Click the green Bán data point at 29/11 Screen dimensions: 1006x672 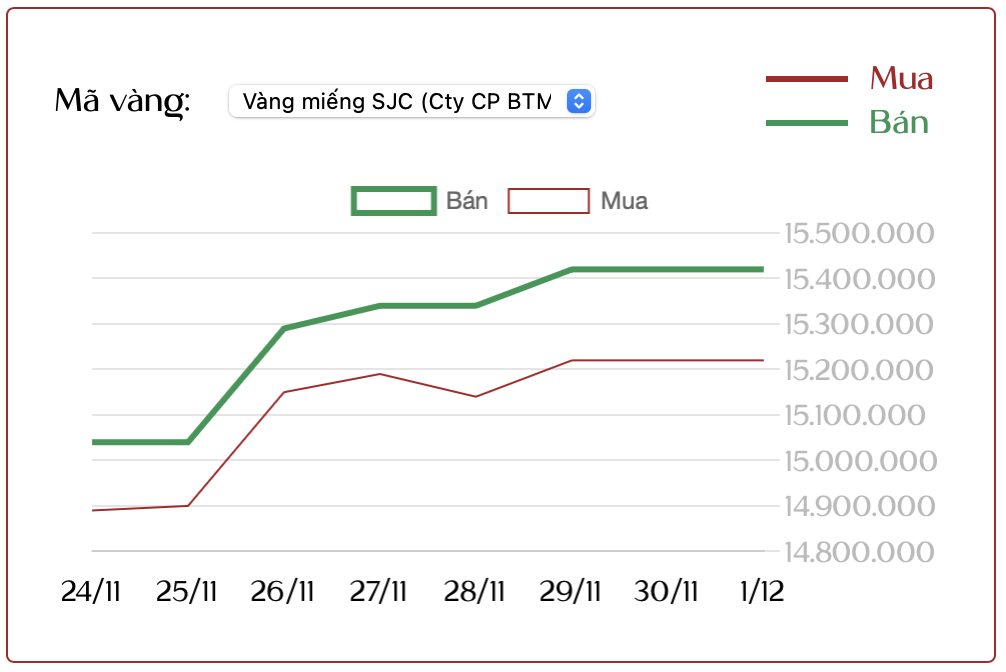(x=571, y=268)
